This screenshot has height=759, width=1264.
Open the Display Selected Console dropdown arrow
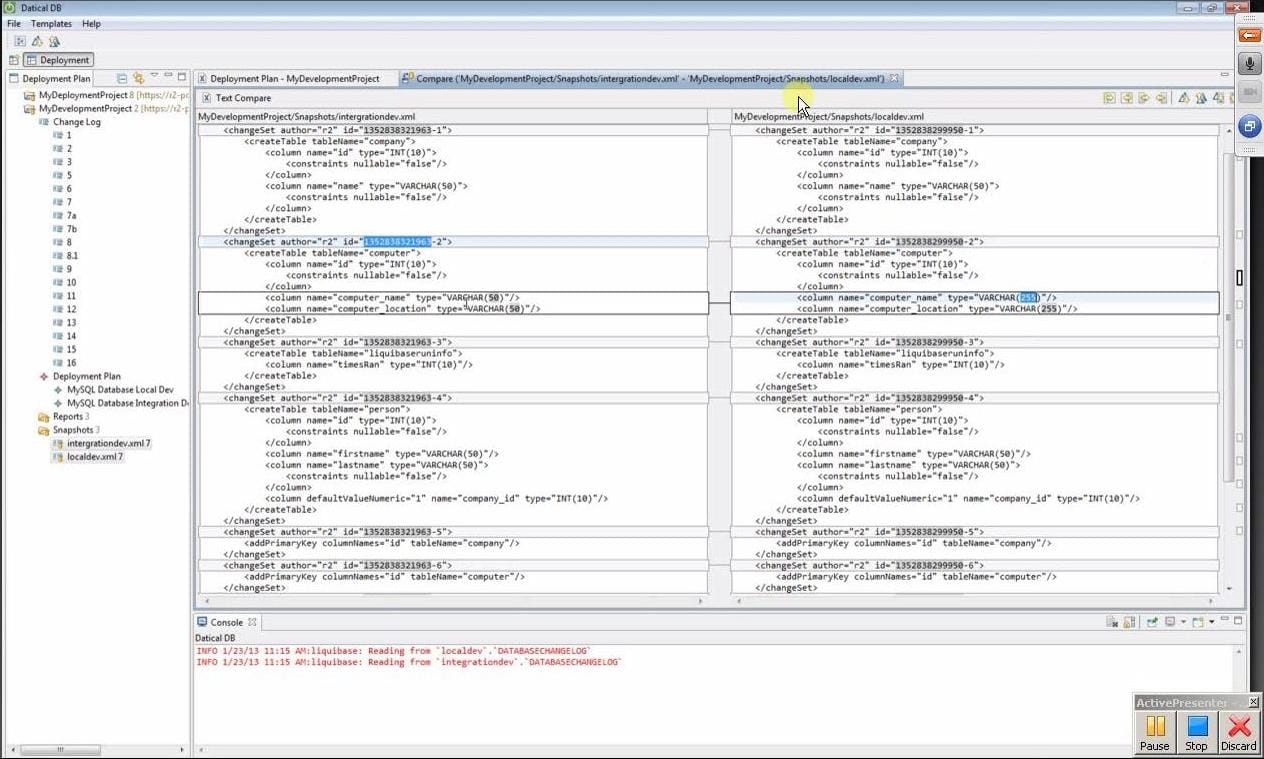[1182, 622]
